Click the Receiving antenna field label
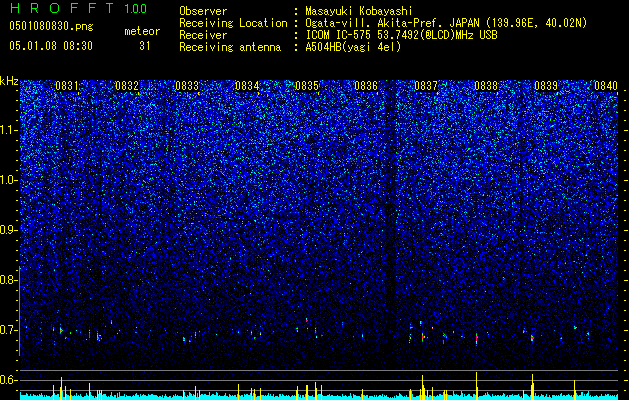 coord(230,47)
